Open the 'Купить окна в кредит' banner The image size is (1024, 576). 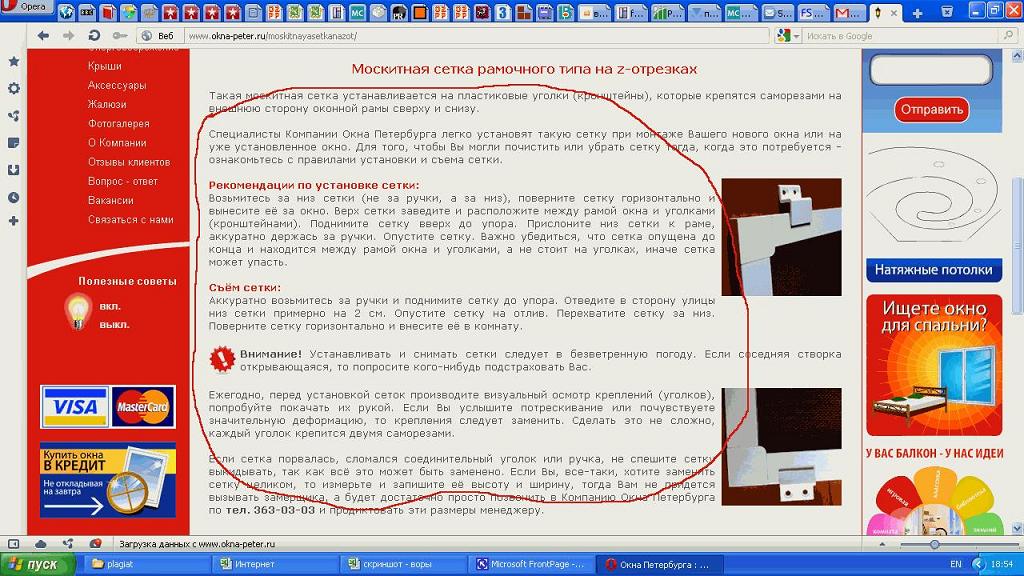point(108,480)
